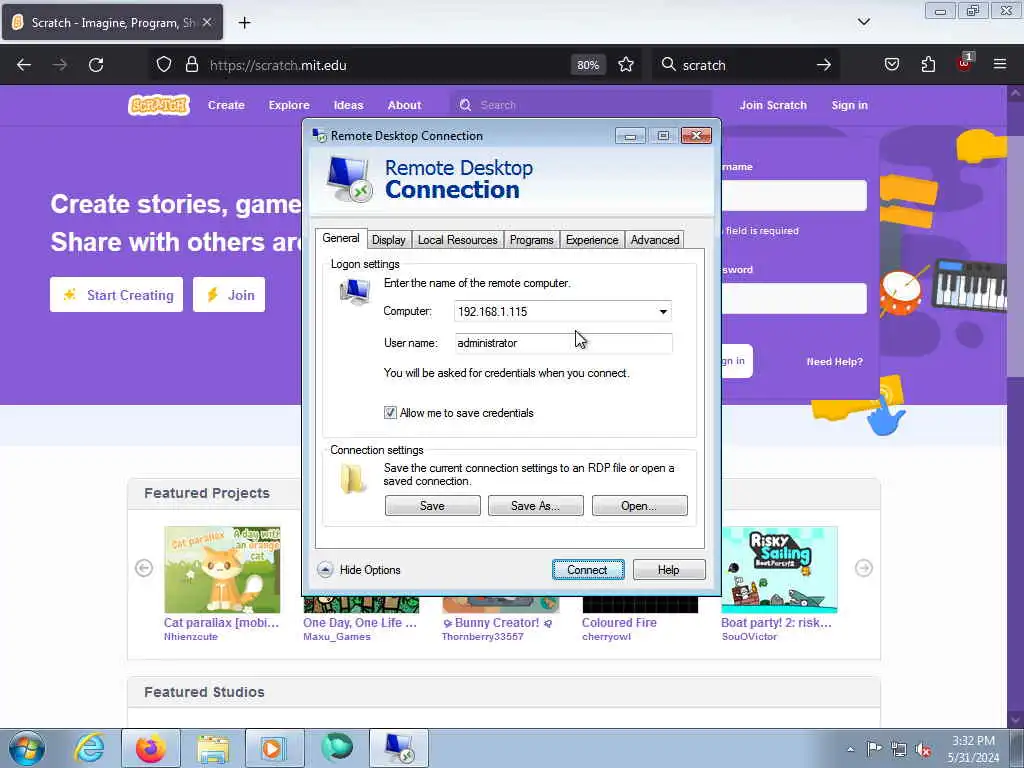The height and width of the screenshot is (768, 1024).
Task: Expand the Computer address dropdown arrow
Action: 663,312
